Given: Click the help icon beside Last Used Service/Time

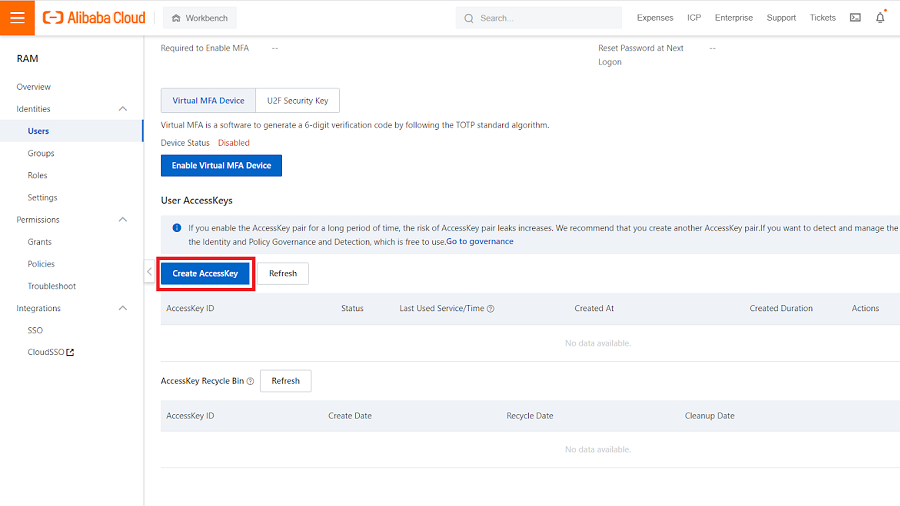Looking at the screenshot, I should tap(491, 309).
